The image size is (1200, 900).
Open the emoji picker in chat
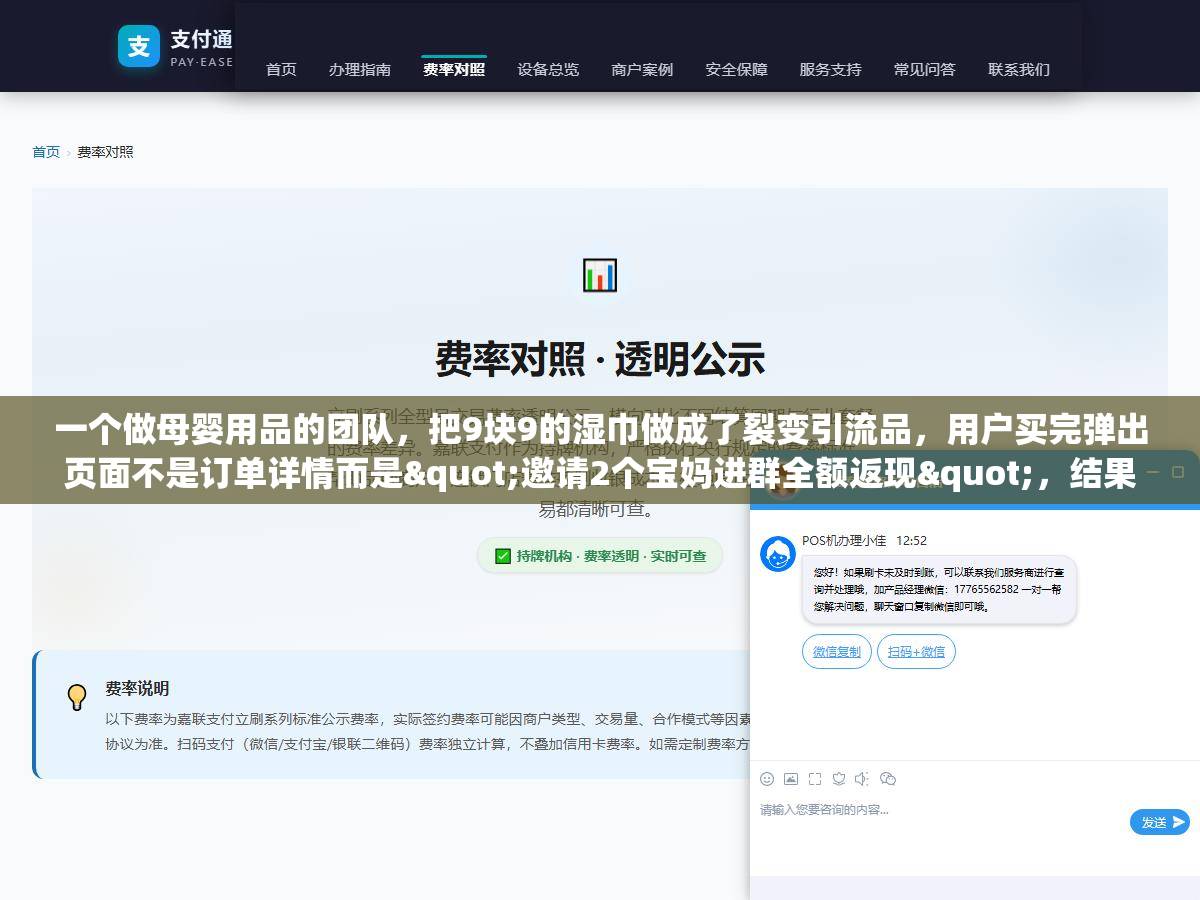tap(767, 779)
